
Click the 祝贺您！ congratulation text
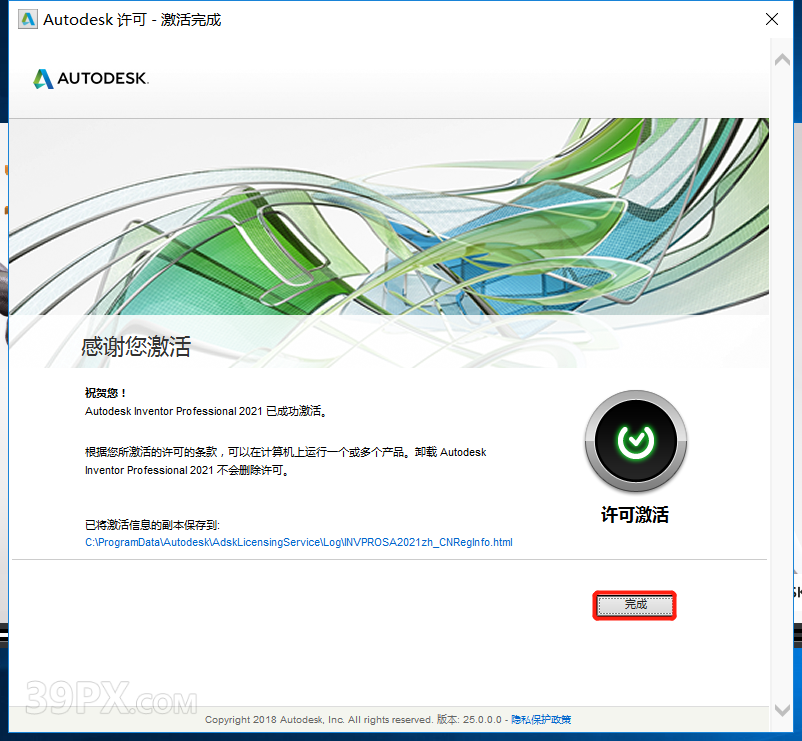[x=105, y=393]
